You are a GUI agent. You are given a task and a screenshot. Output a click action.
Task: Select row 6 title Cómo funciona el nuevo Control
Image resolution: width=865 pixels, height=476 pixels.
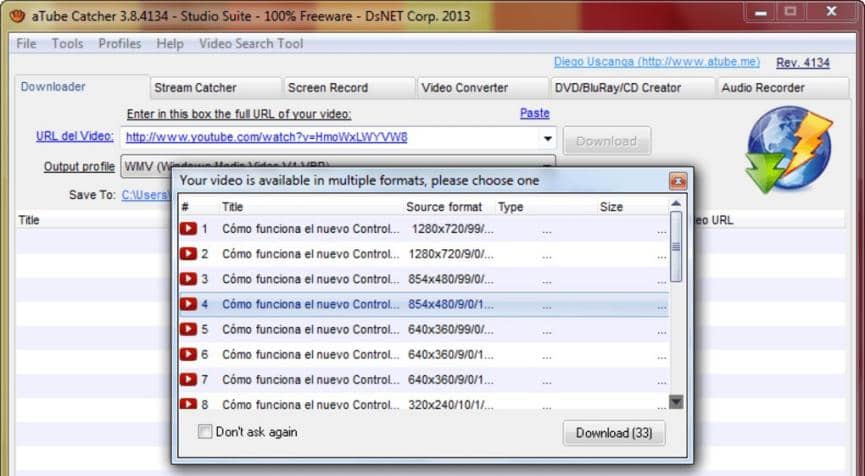click(x=311, y=354)
